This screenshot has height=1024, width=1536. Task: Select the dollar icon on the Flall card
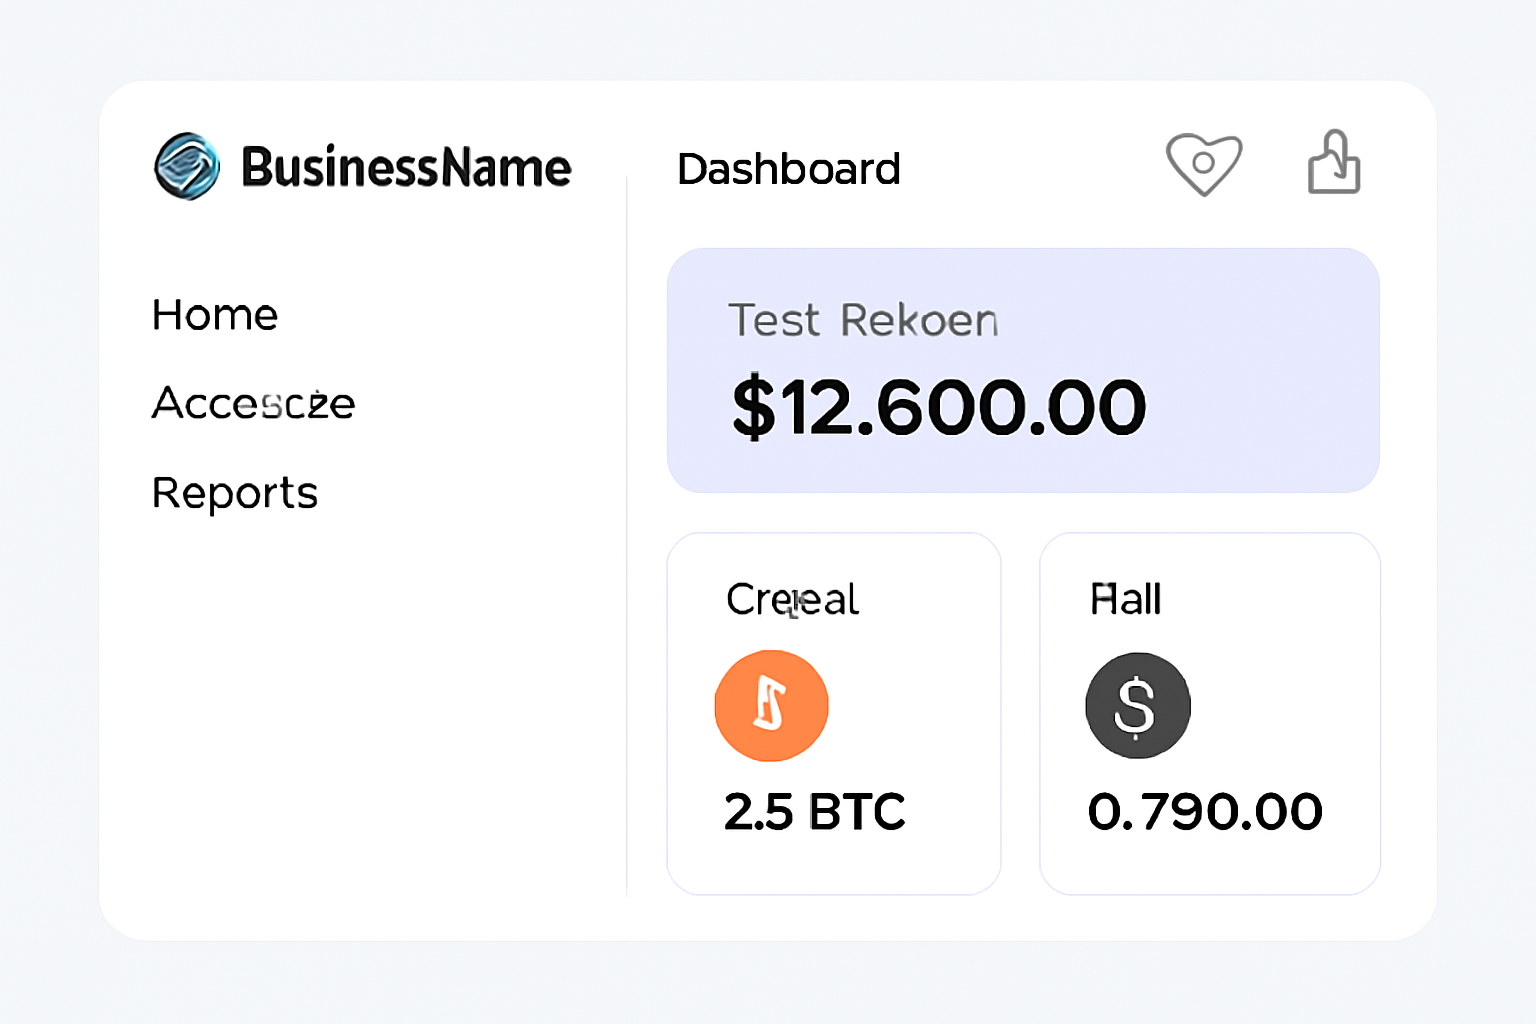click(1137, 705)
